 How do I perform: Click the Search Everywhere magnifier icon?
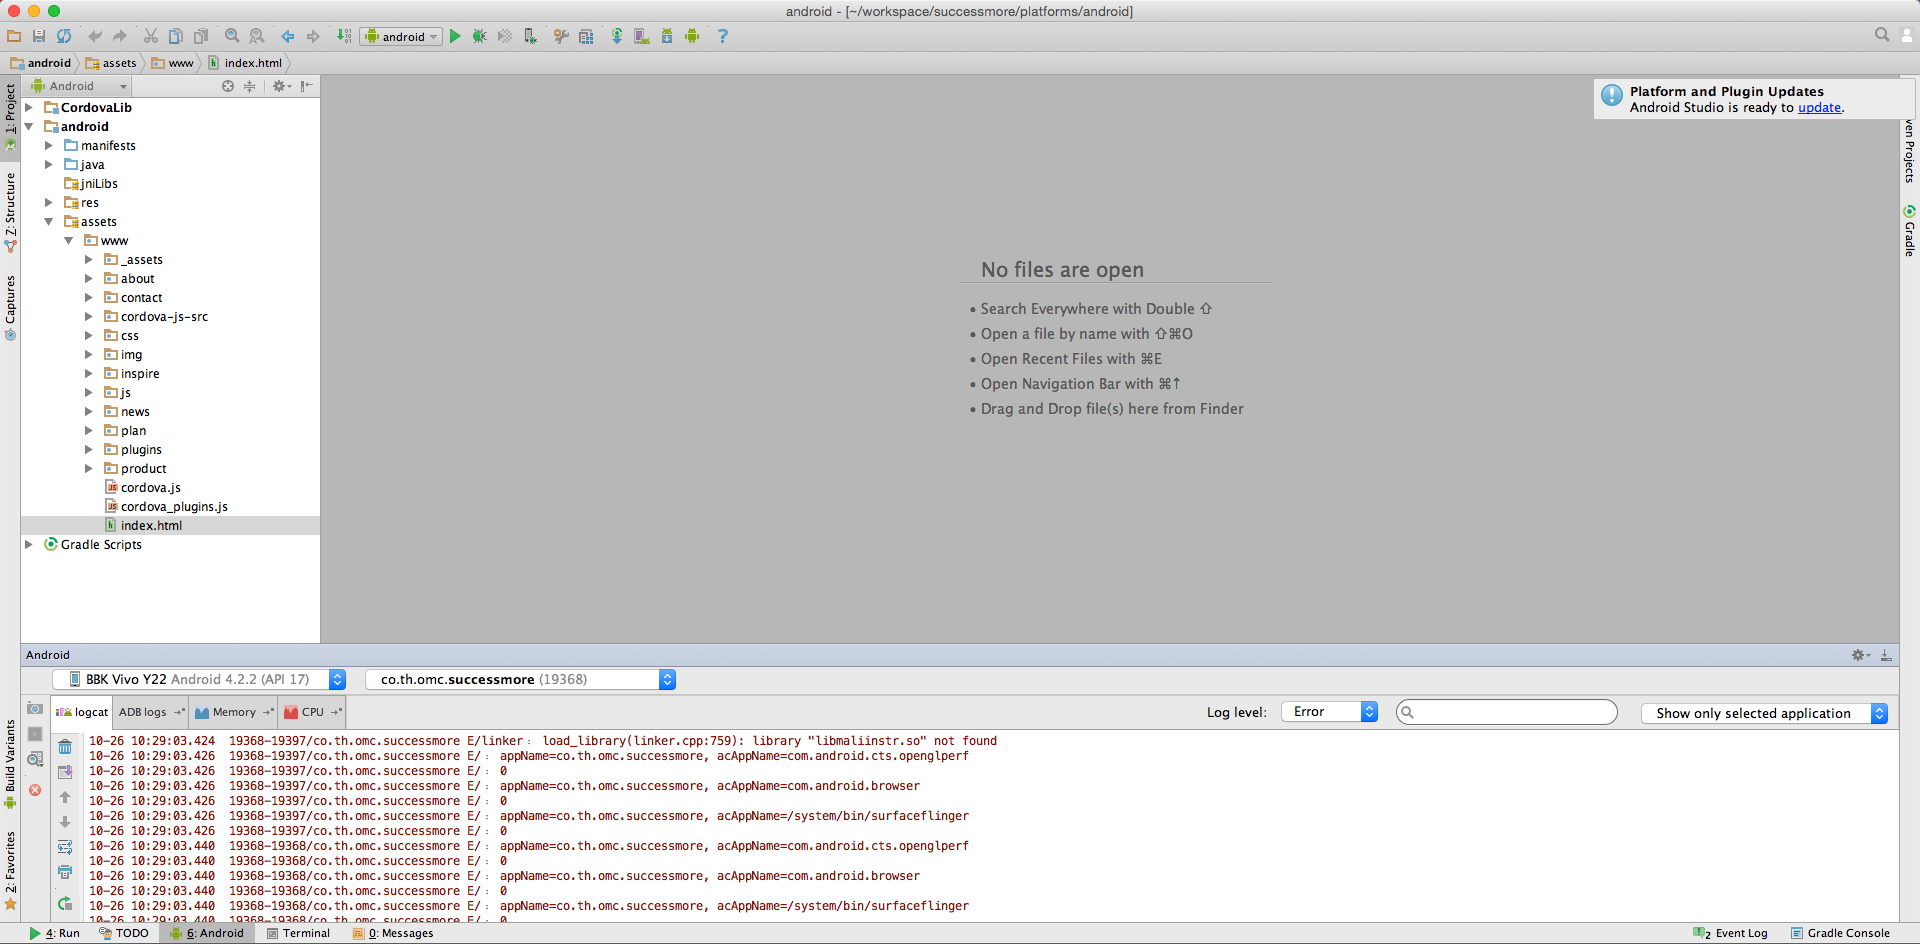(1882, 35)
